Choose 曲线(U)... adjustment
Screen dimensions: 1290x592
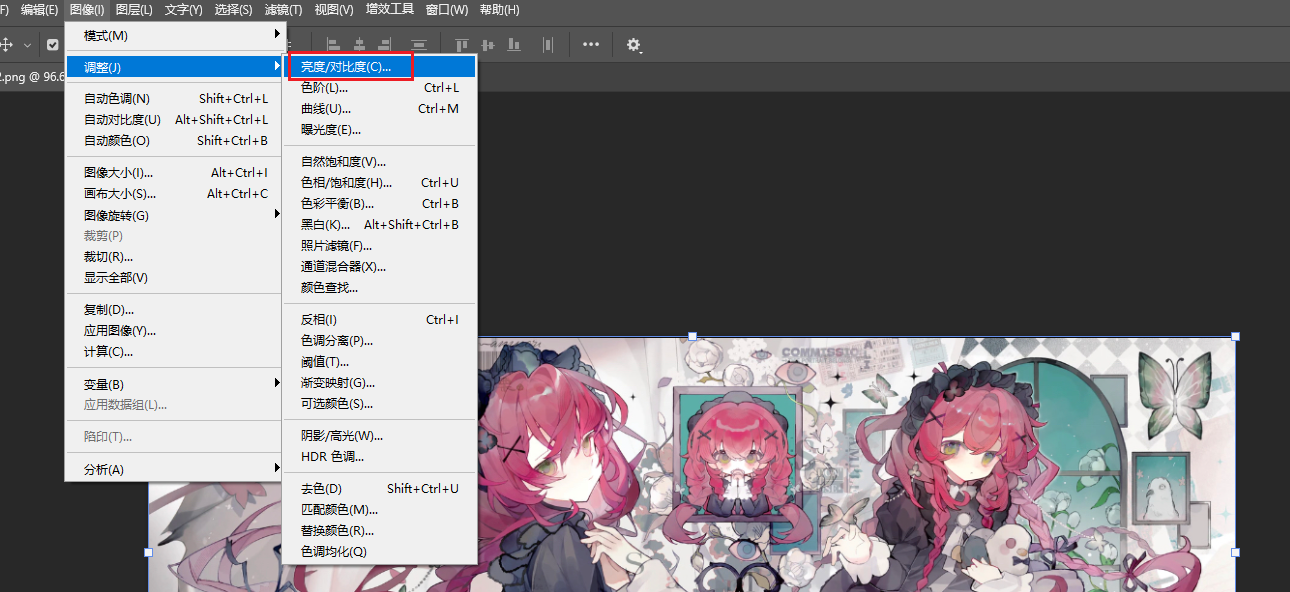click(380, 109)
